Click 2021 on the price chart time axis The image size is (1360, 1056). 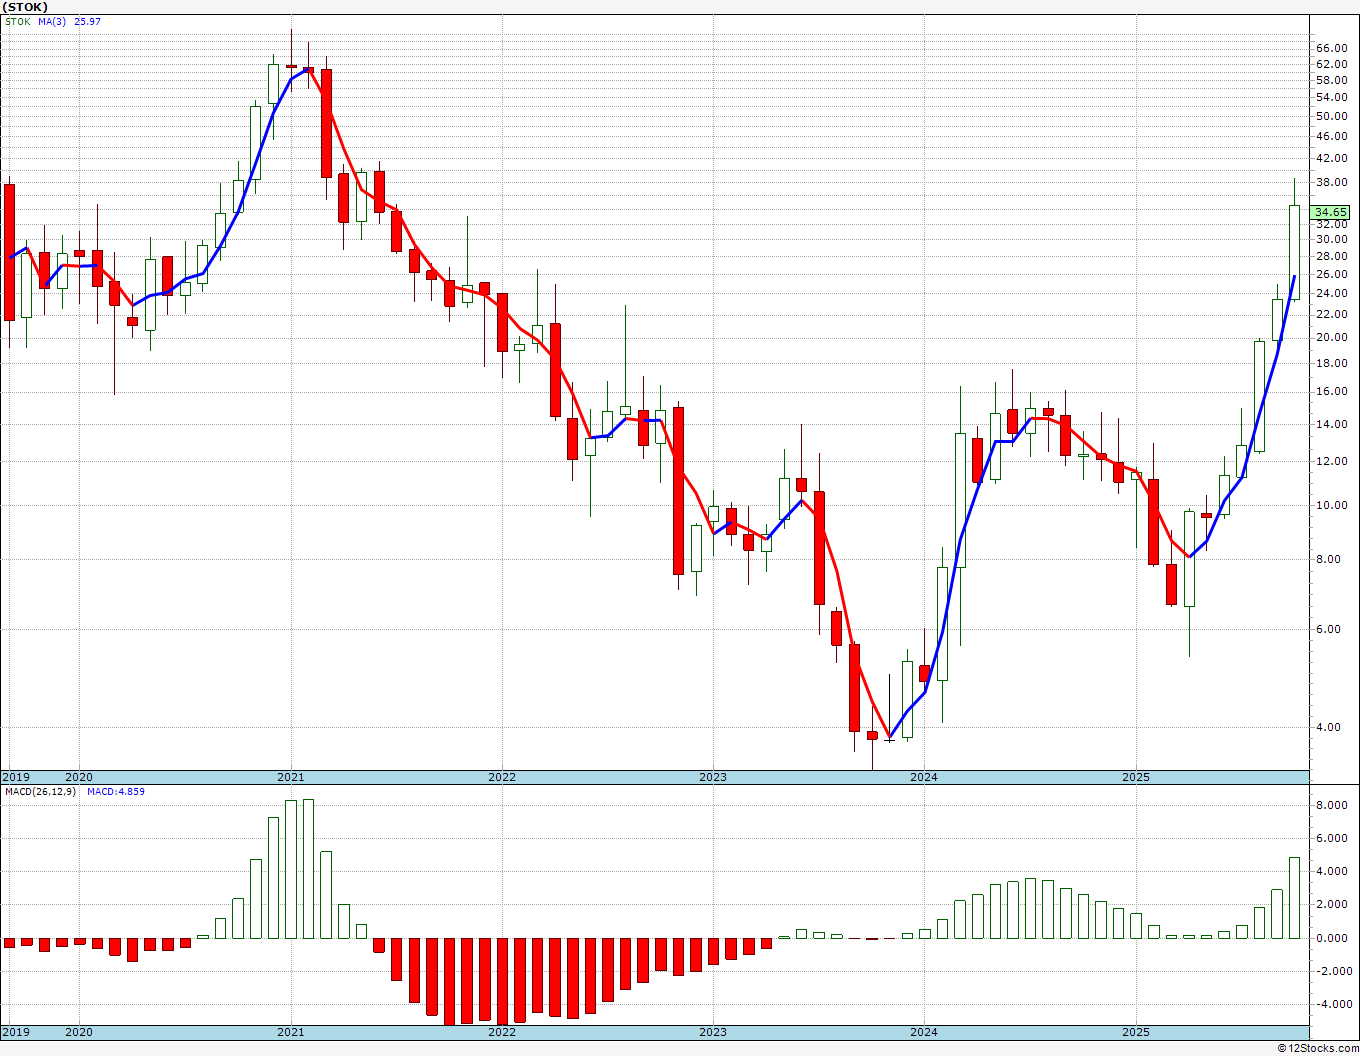click(290, 777)
